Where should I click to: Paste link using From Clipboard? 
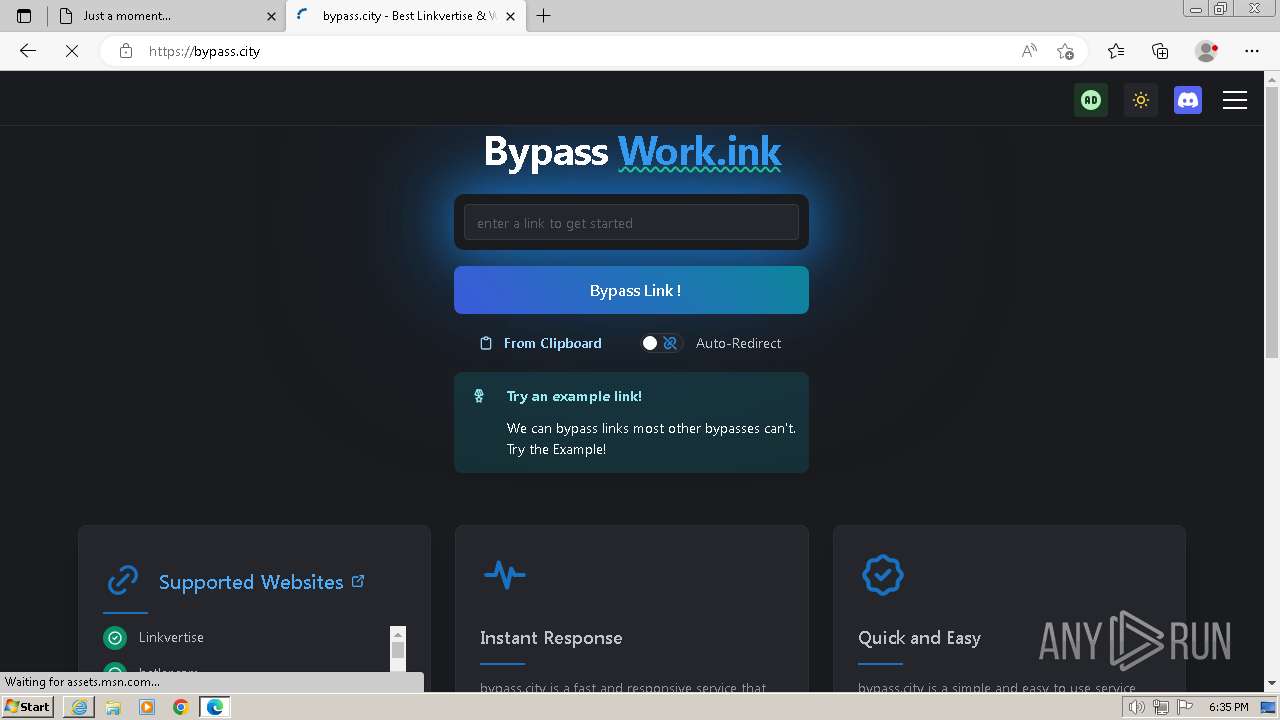pyautogui.click(x=541, y=343)
